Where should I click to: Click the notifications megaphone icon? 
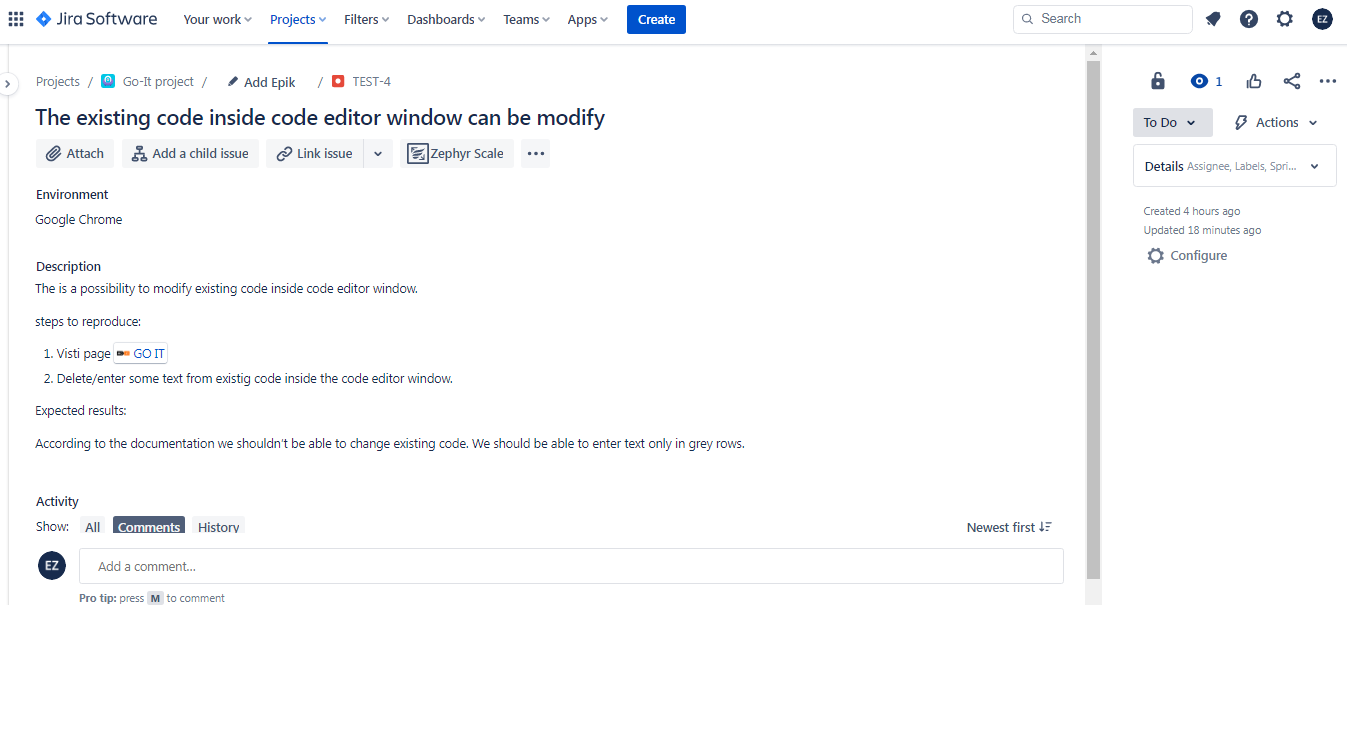tap(1213, 18)
